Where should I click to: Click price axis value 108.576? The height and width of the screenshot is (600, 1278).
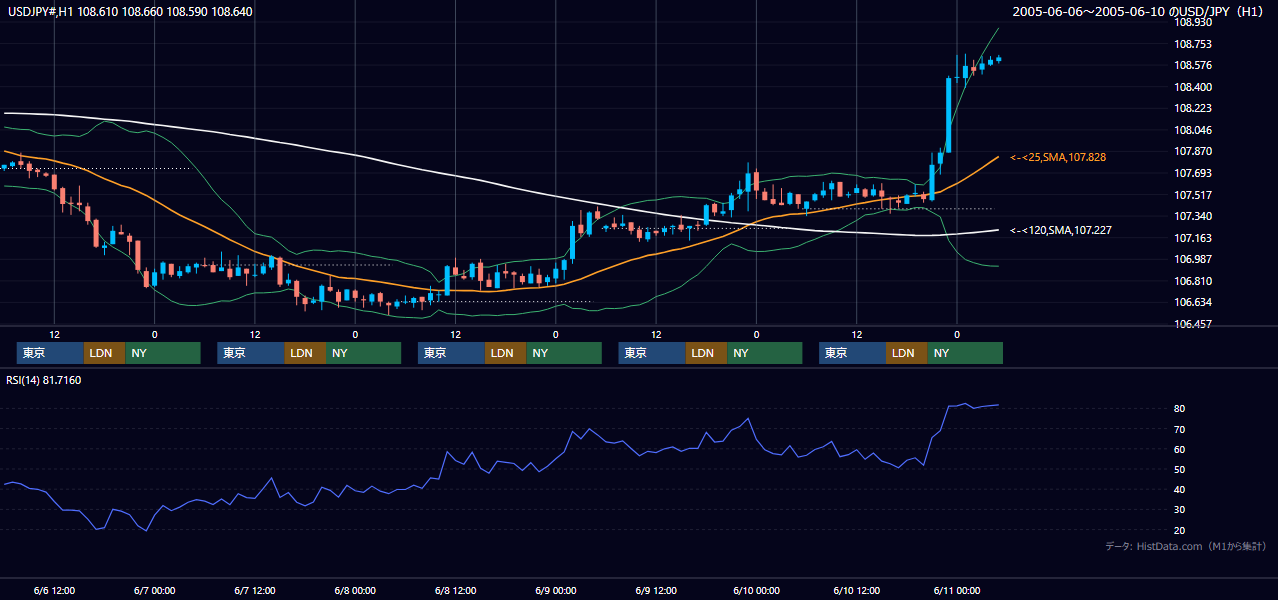coord(1194,65)
